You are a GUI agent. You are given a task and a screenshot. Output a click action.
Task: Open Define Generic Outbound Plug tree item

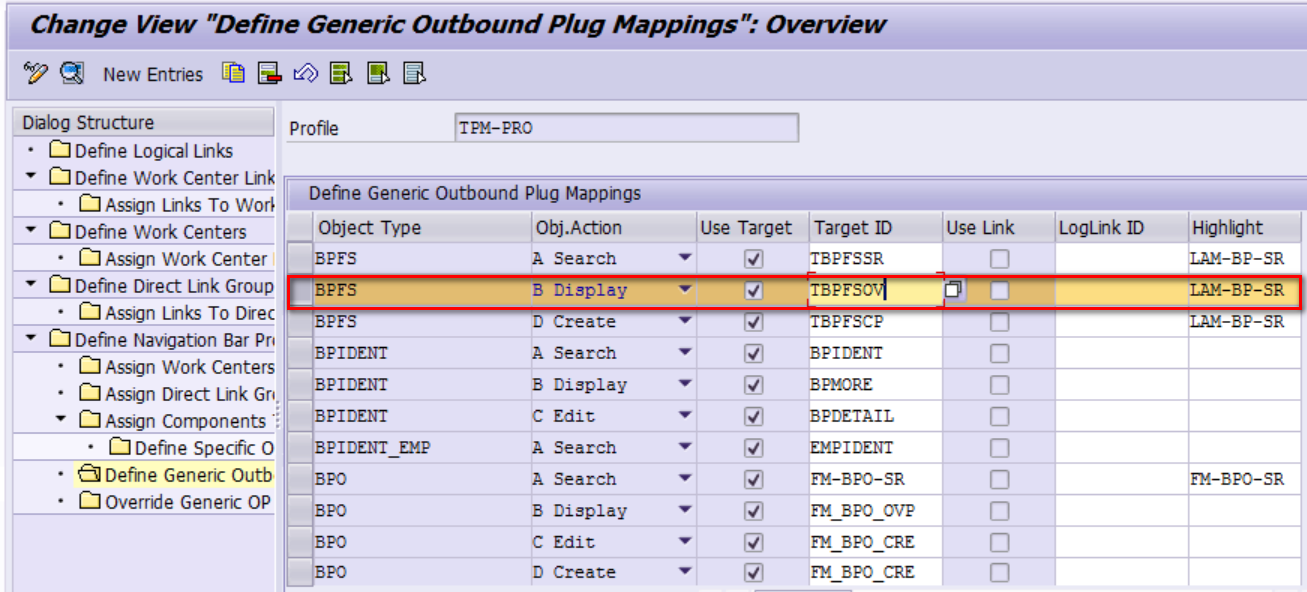tap(189, 475)
